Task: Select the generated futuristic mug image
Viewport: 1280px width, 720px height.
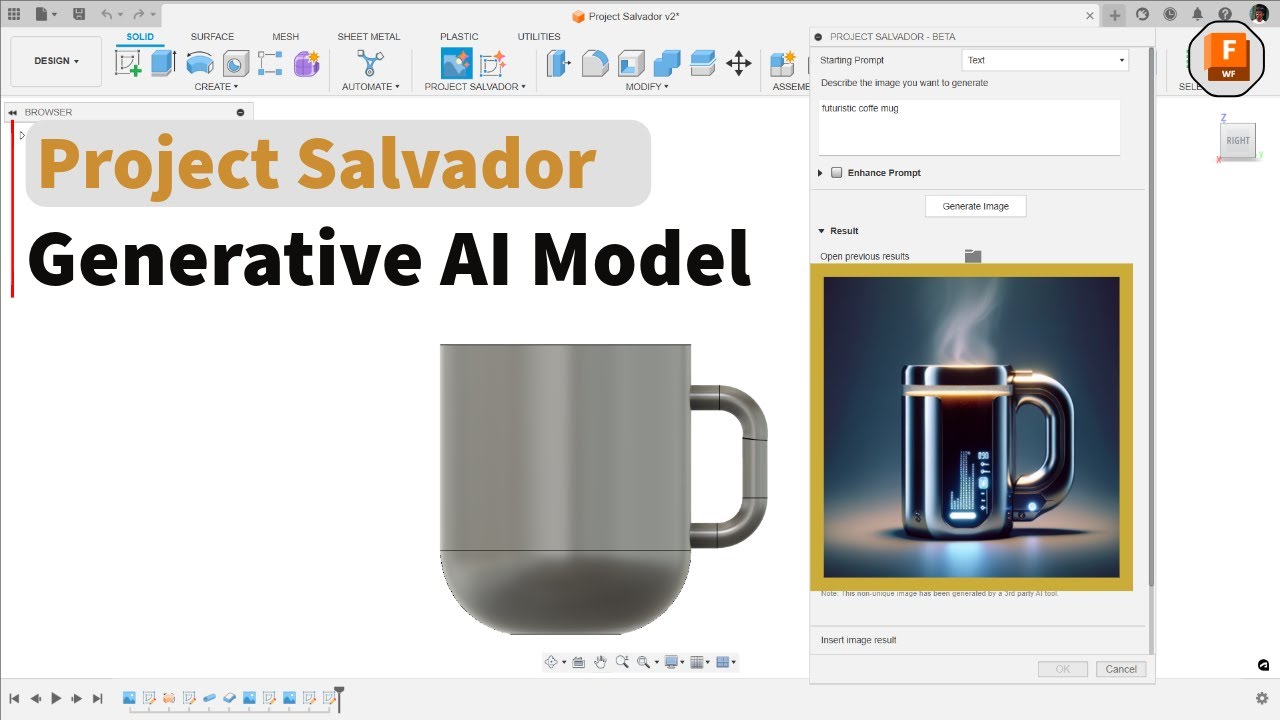Action: tap(971, 427)
